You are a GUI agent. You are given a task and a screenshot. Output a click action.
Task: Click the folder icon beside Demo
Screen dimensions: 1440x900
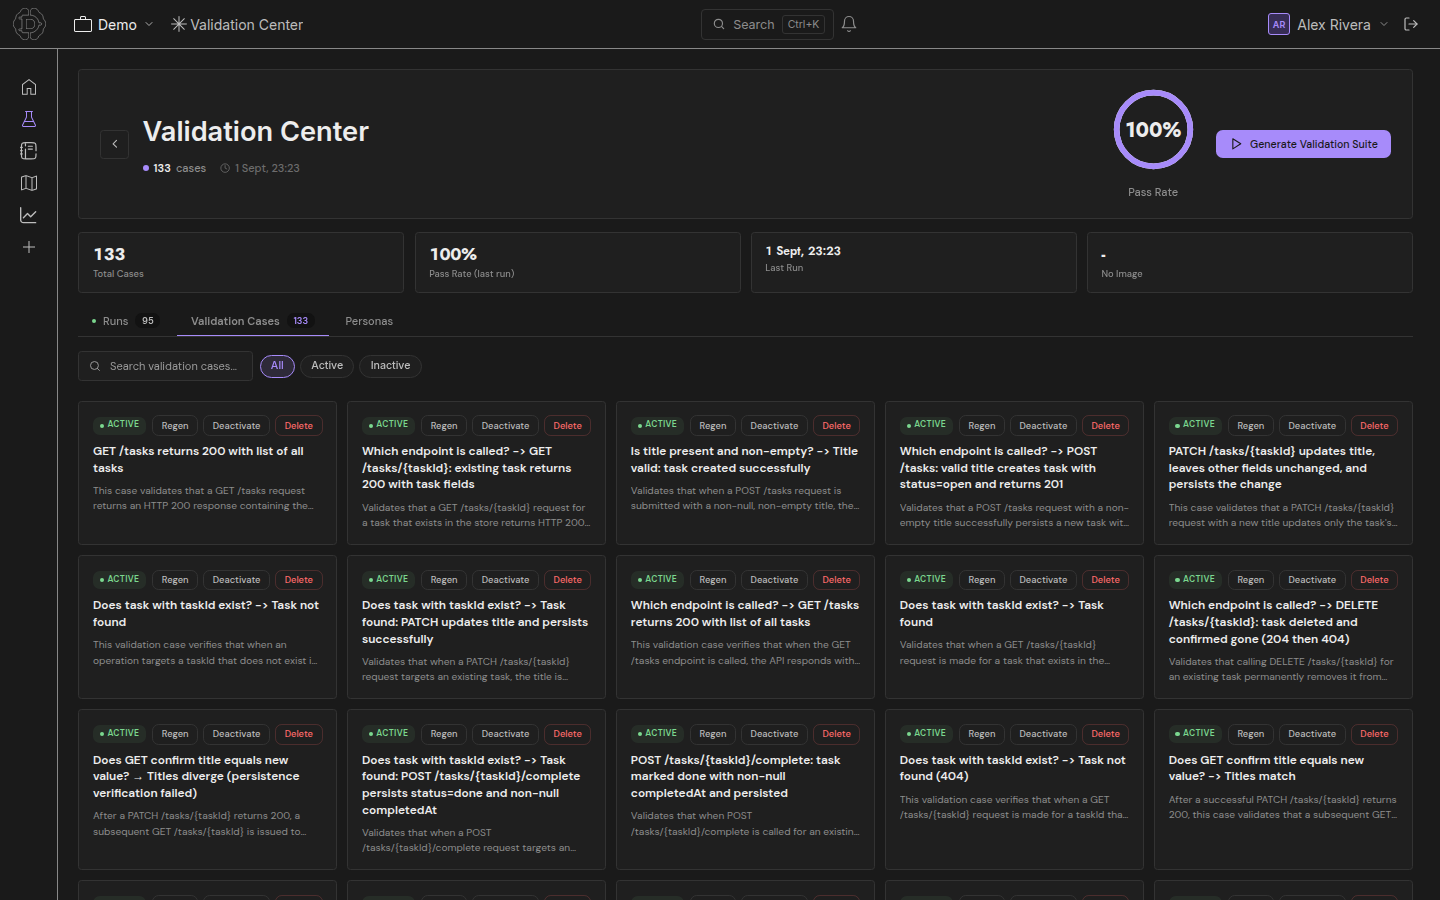tap(83, 24)
